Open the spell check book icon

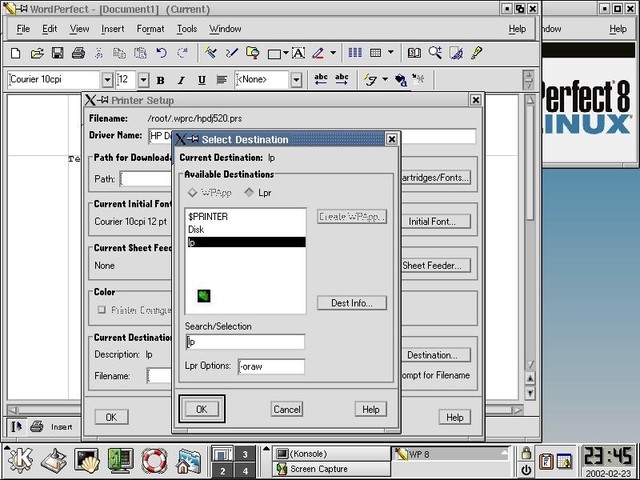click(414, 53)
